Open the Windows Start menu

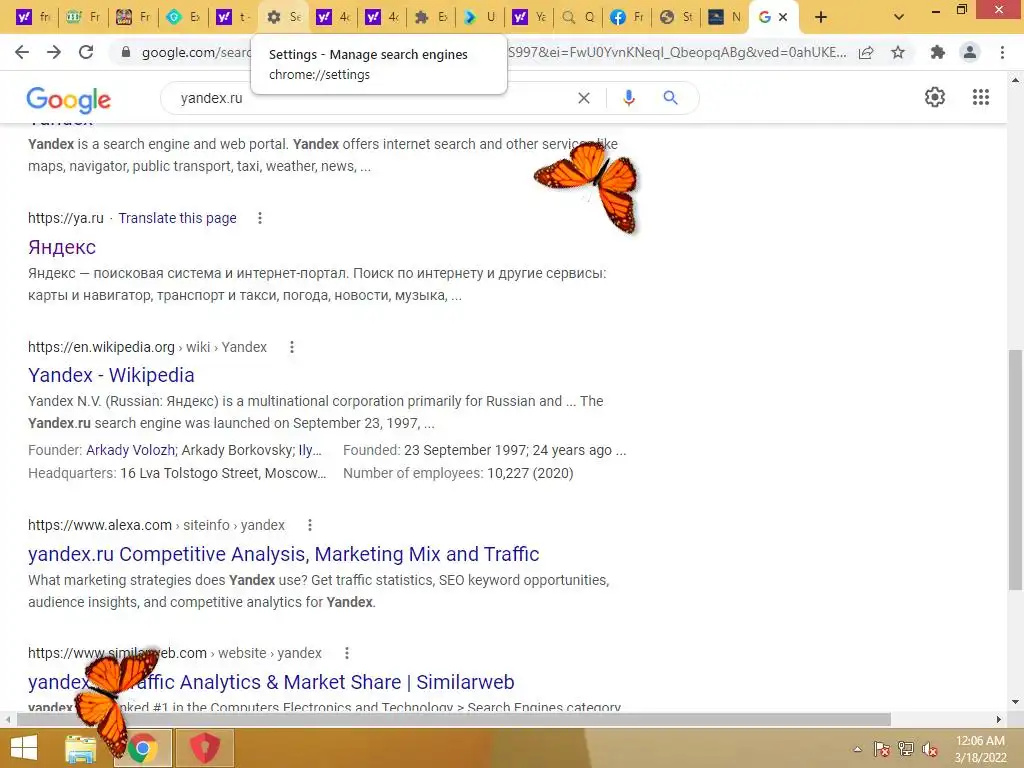coord(24,748)
